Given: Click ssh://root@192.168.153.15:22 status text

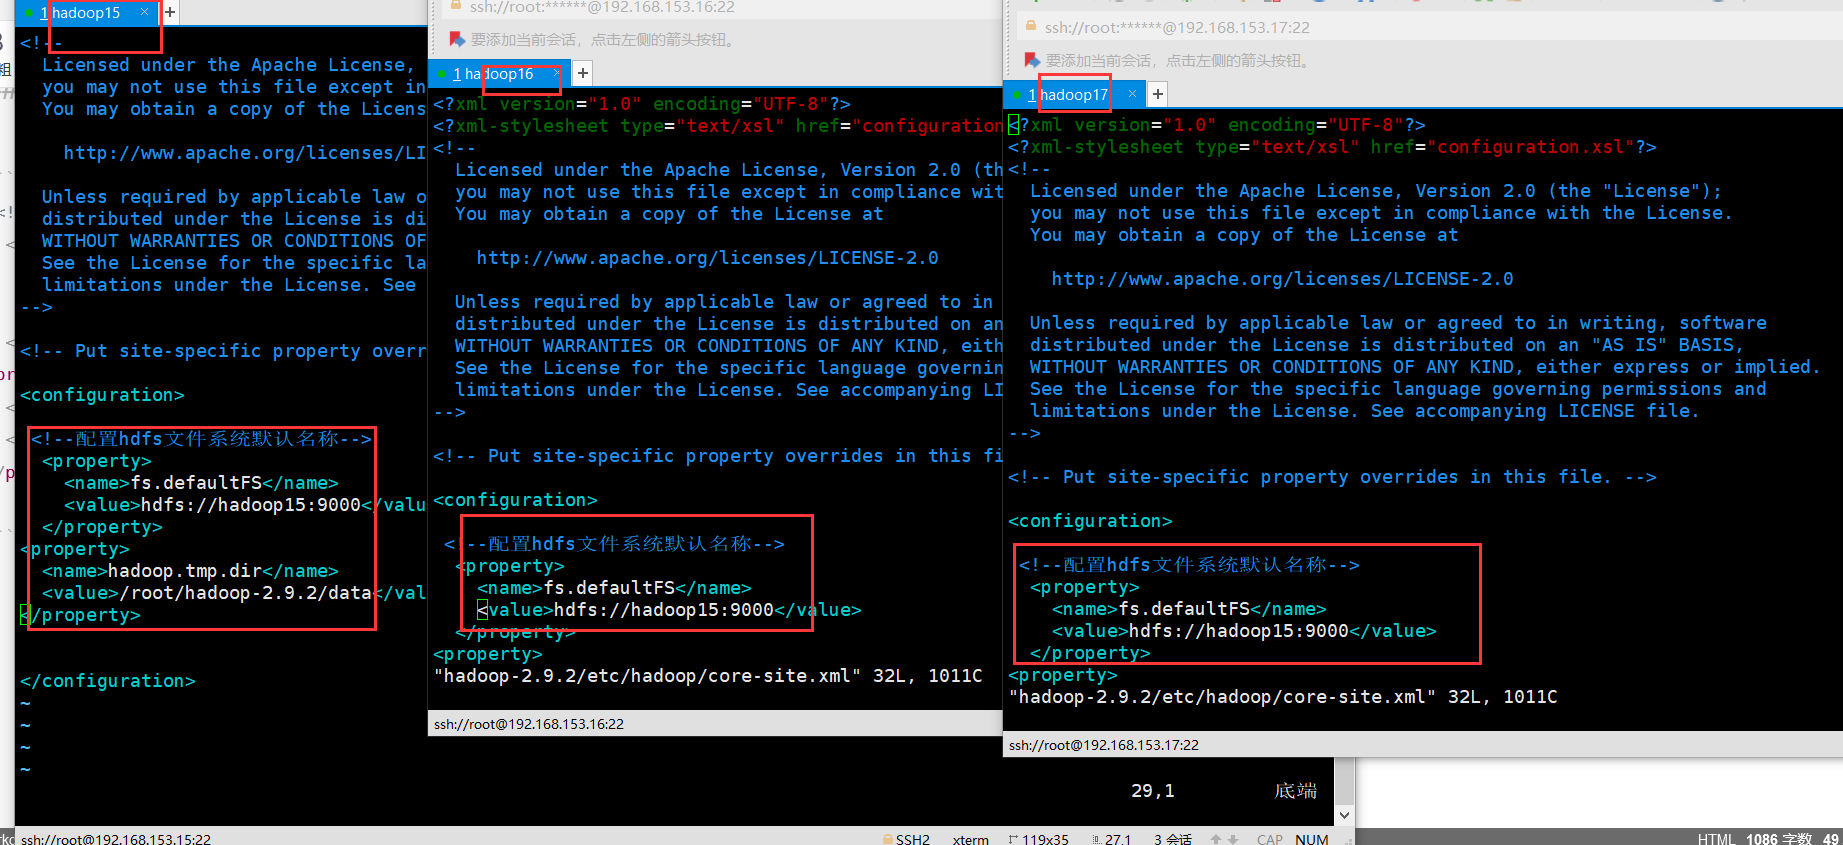Looking at the screenshot, I should [x=116, y=839].
